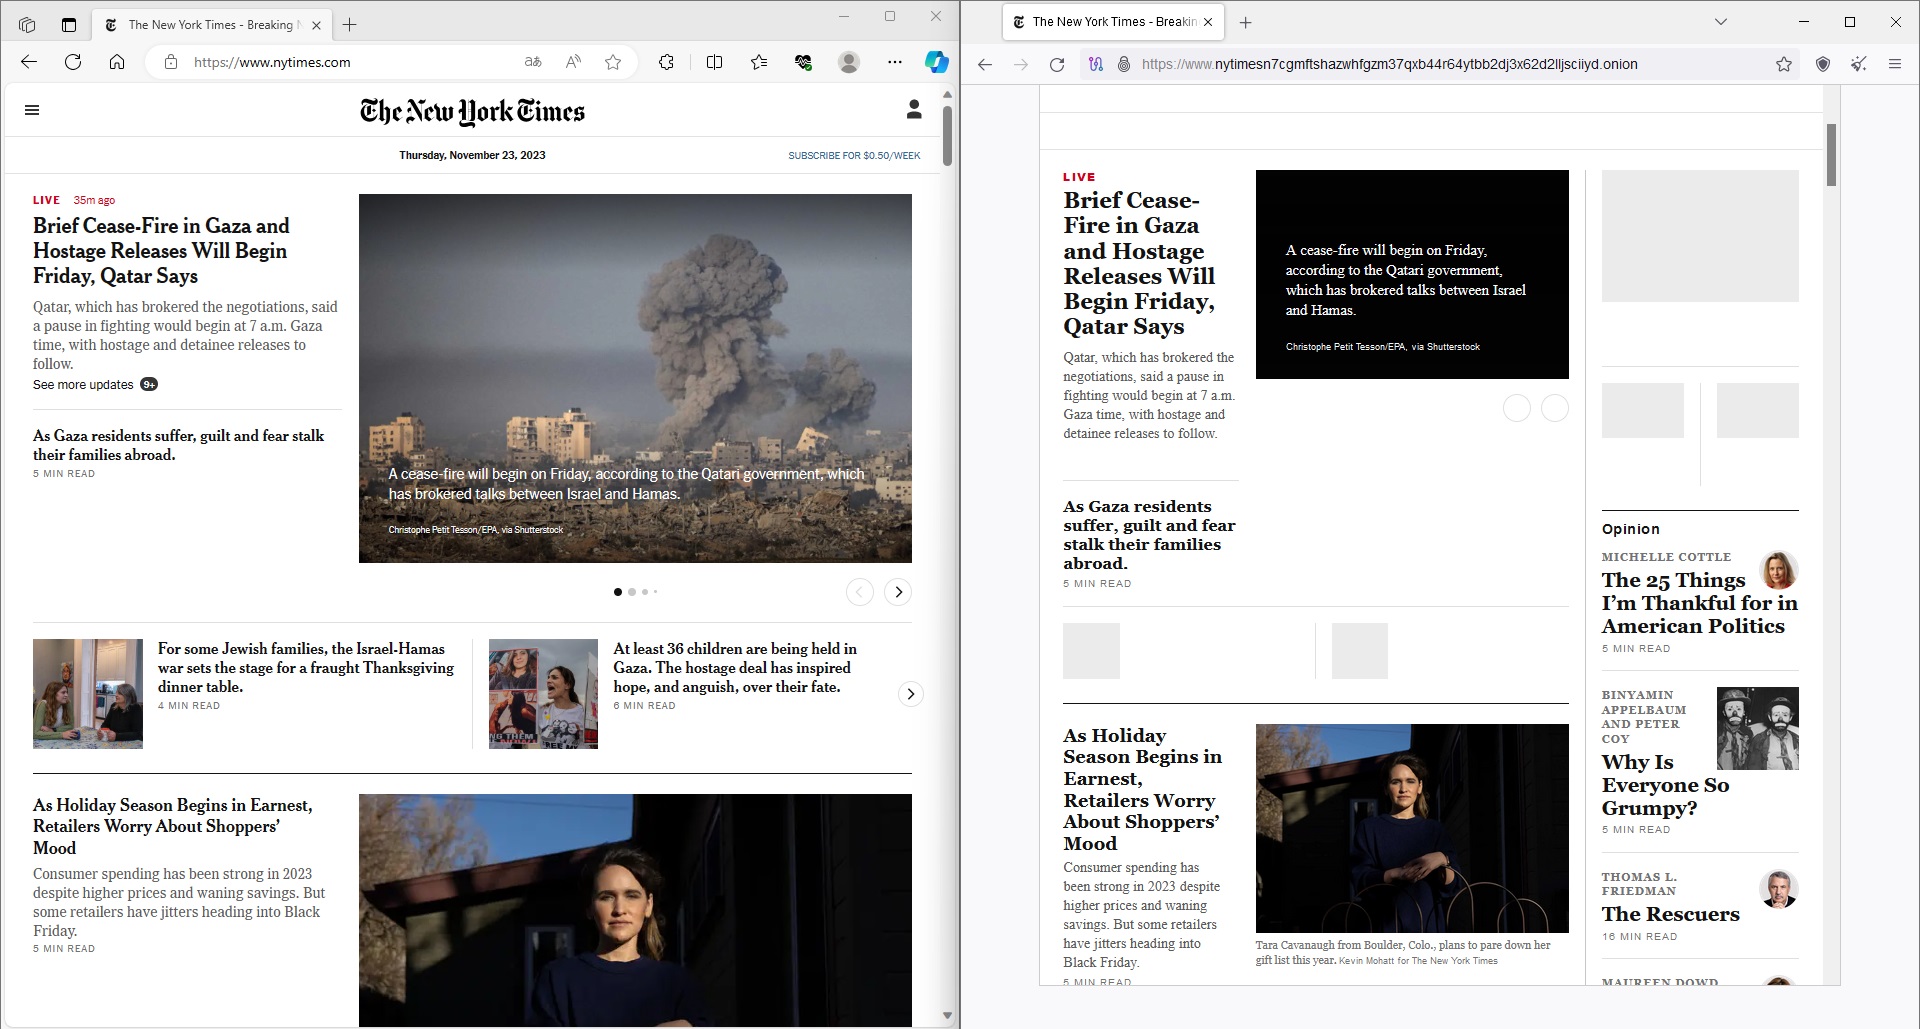The image size is (1920, 1029).
Task: Add page to favorites in Edge
Action: pyautogui.click(x=613, y=62)
